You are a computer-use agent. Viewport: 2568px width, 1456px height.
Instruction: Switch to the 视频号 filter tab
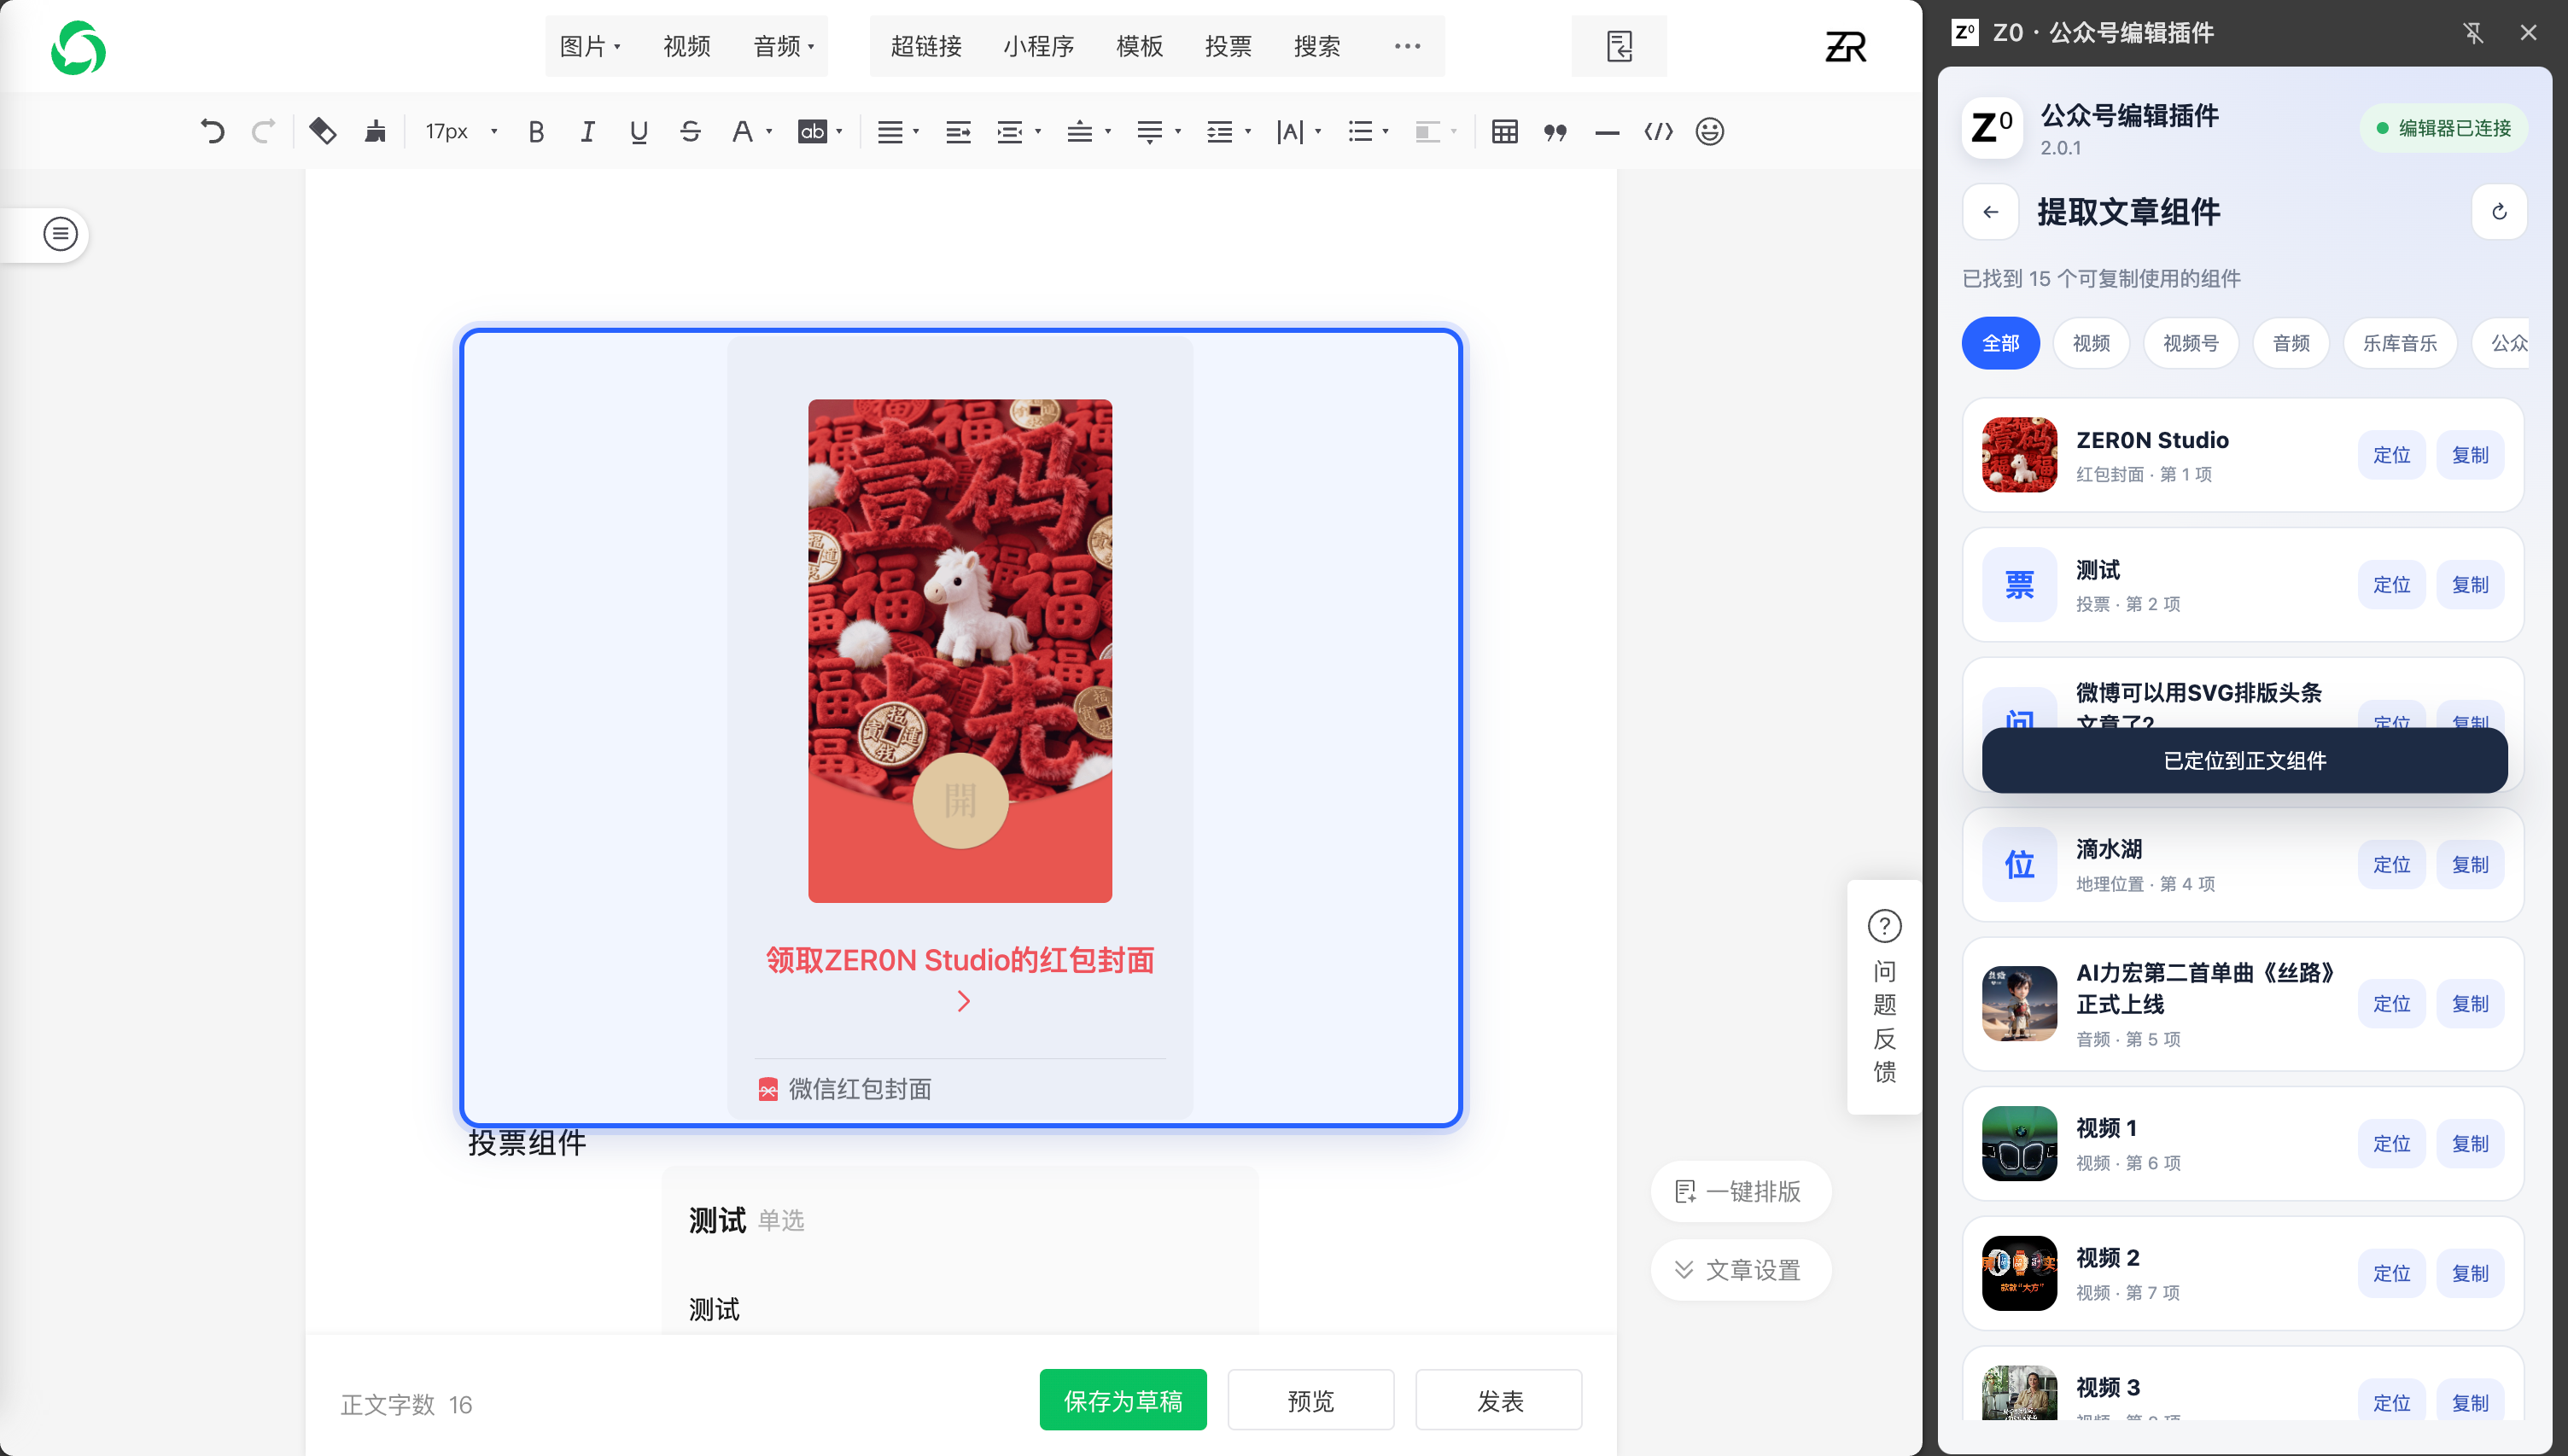click(2190, 343)
